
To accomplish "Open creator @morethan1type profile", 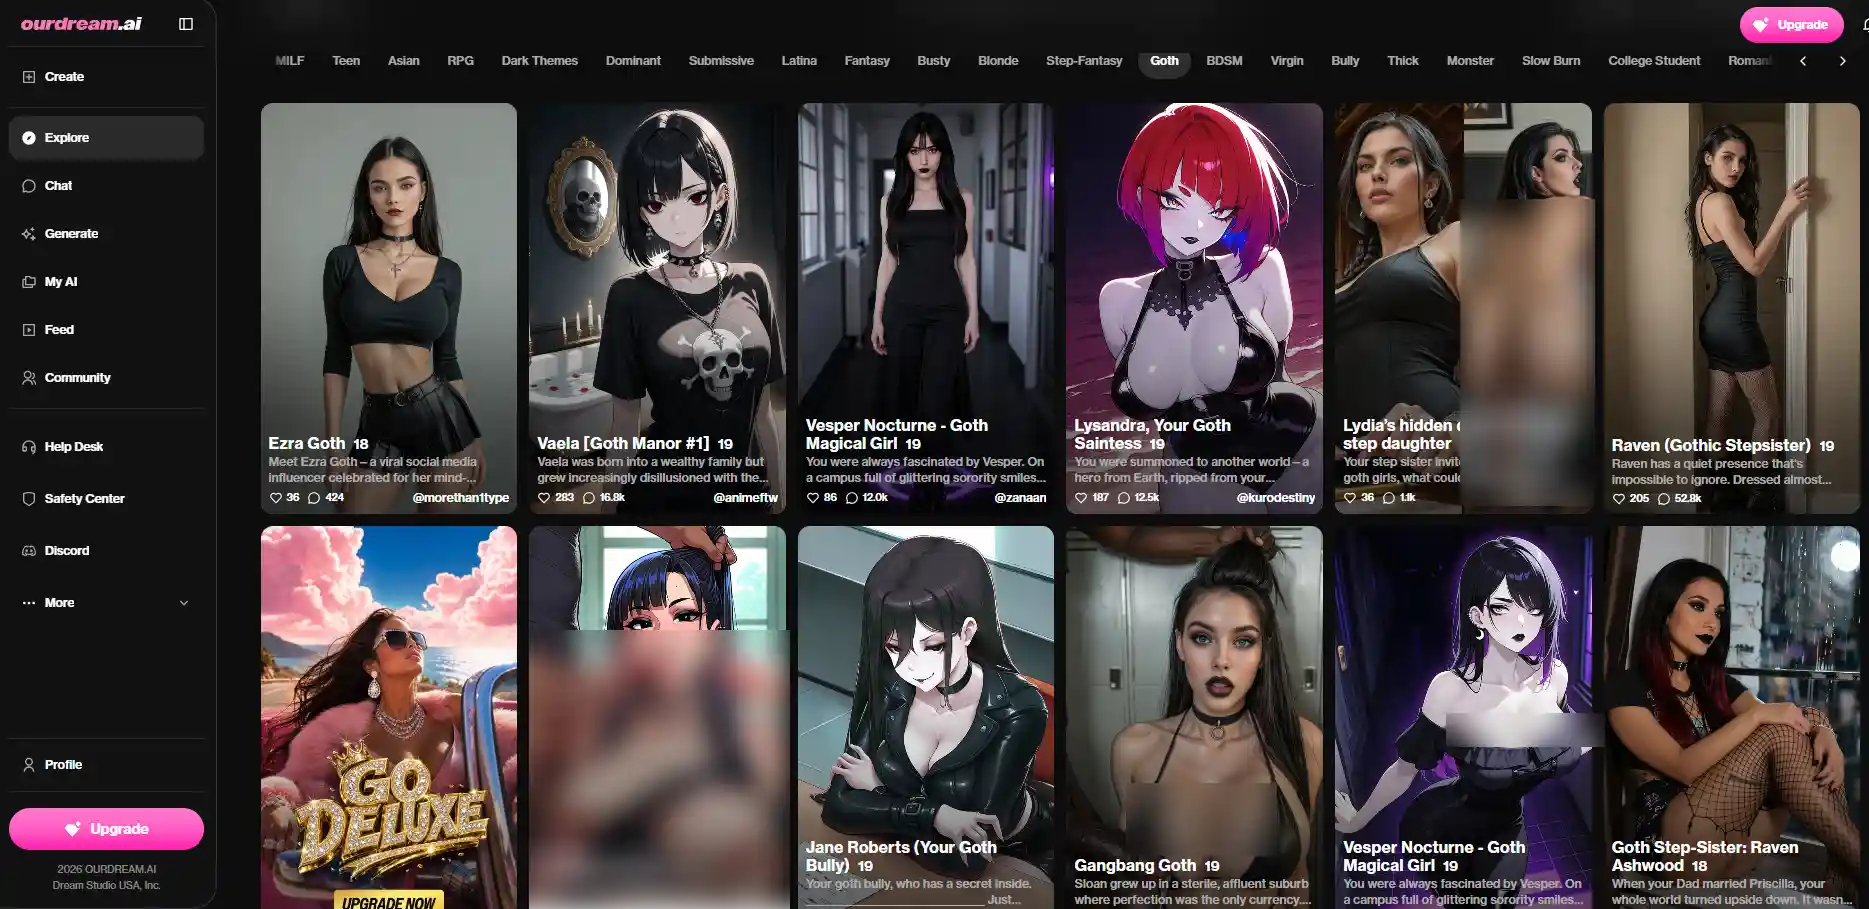I will point(461,497).
